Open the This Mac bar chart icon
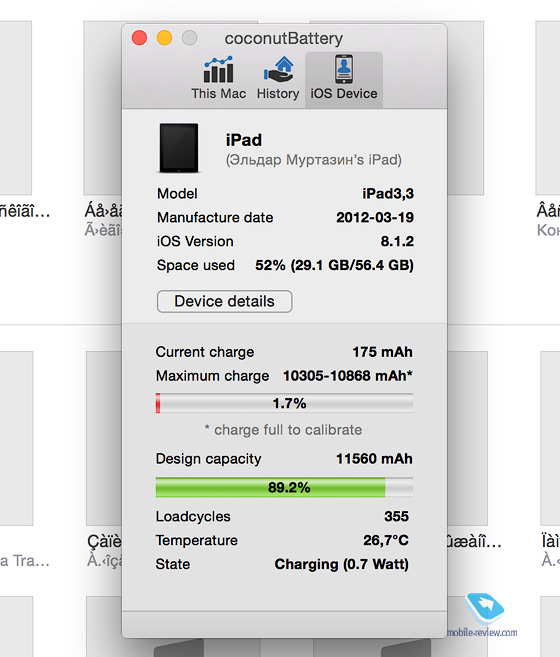The height and width of the screenshot is (657, 560). tap(218, 70)
